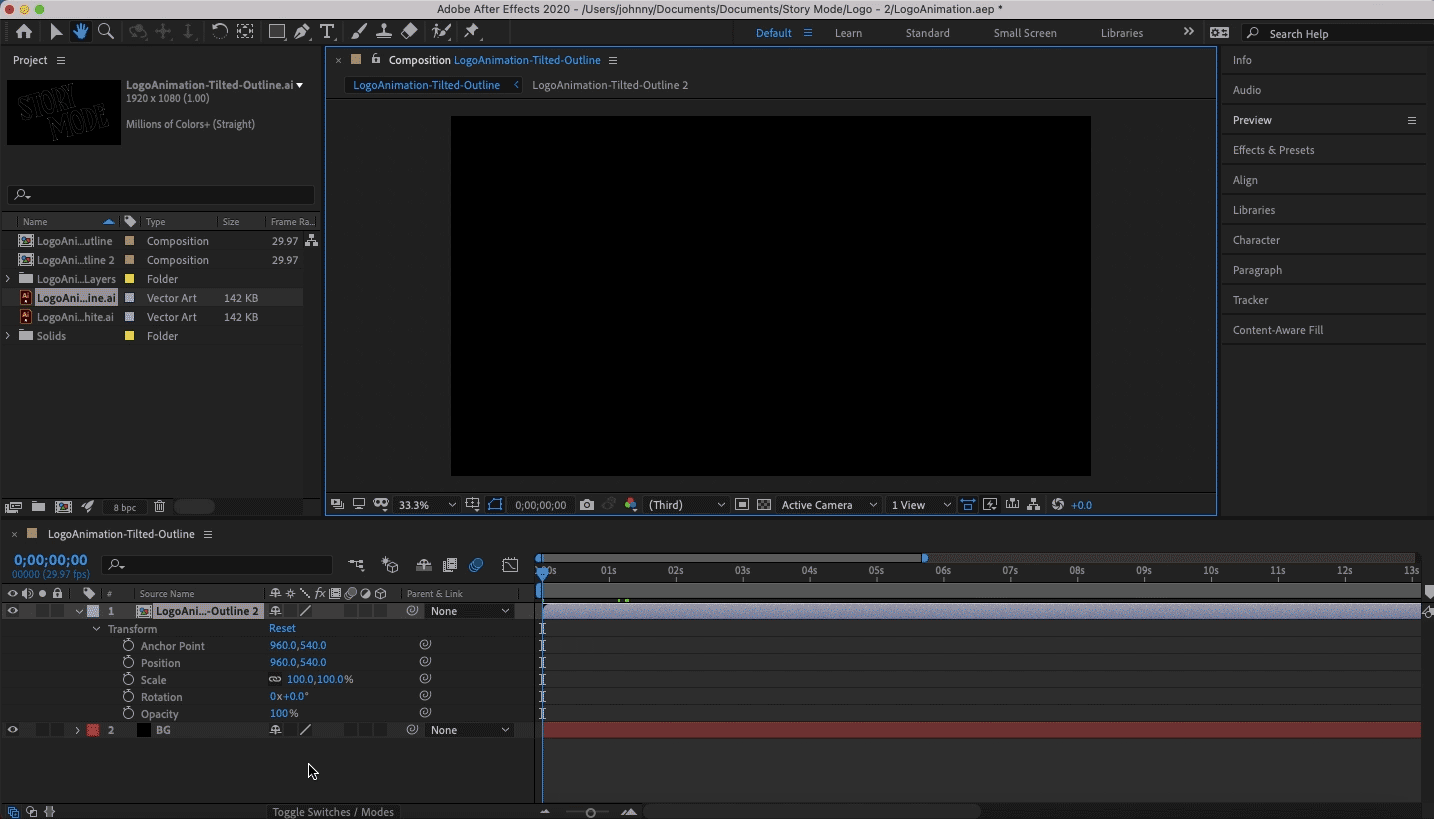1434x819 pixels.
Task: Toggle Position stopwatch keyframing
Action: (128, 663)
